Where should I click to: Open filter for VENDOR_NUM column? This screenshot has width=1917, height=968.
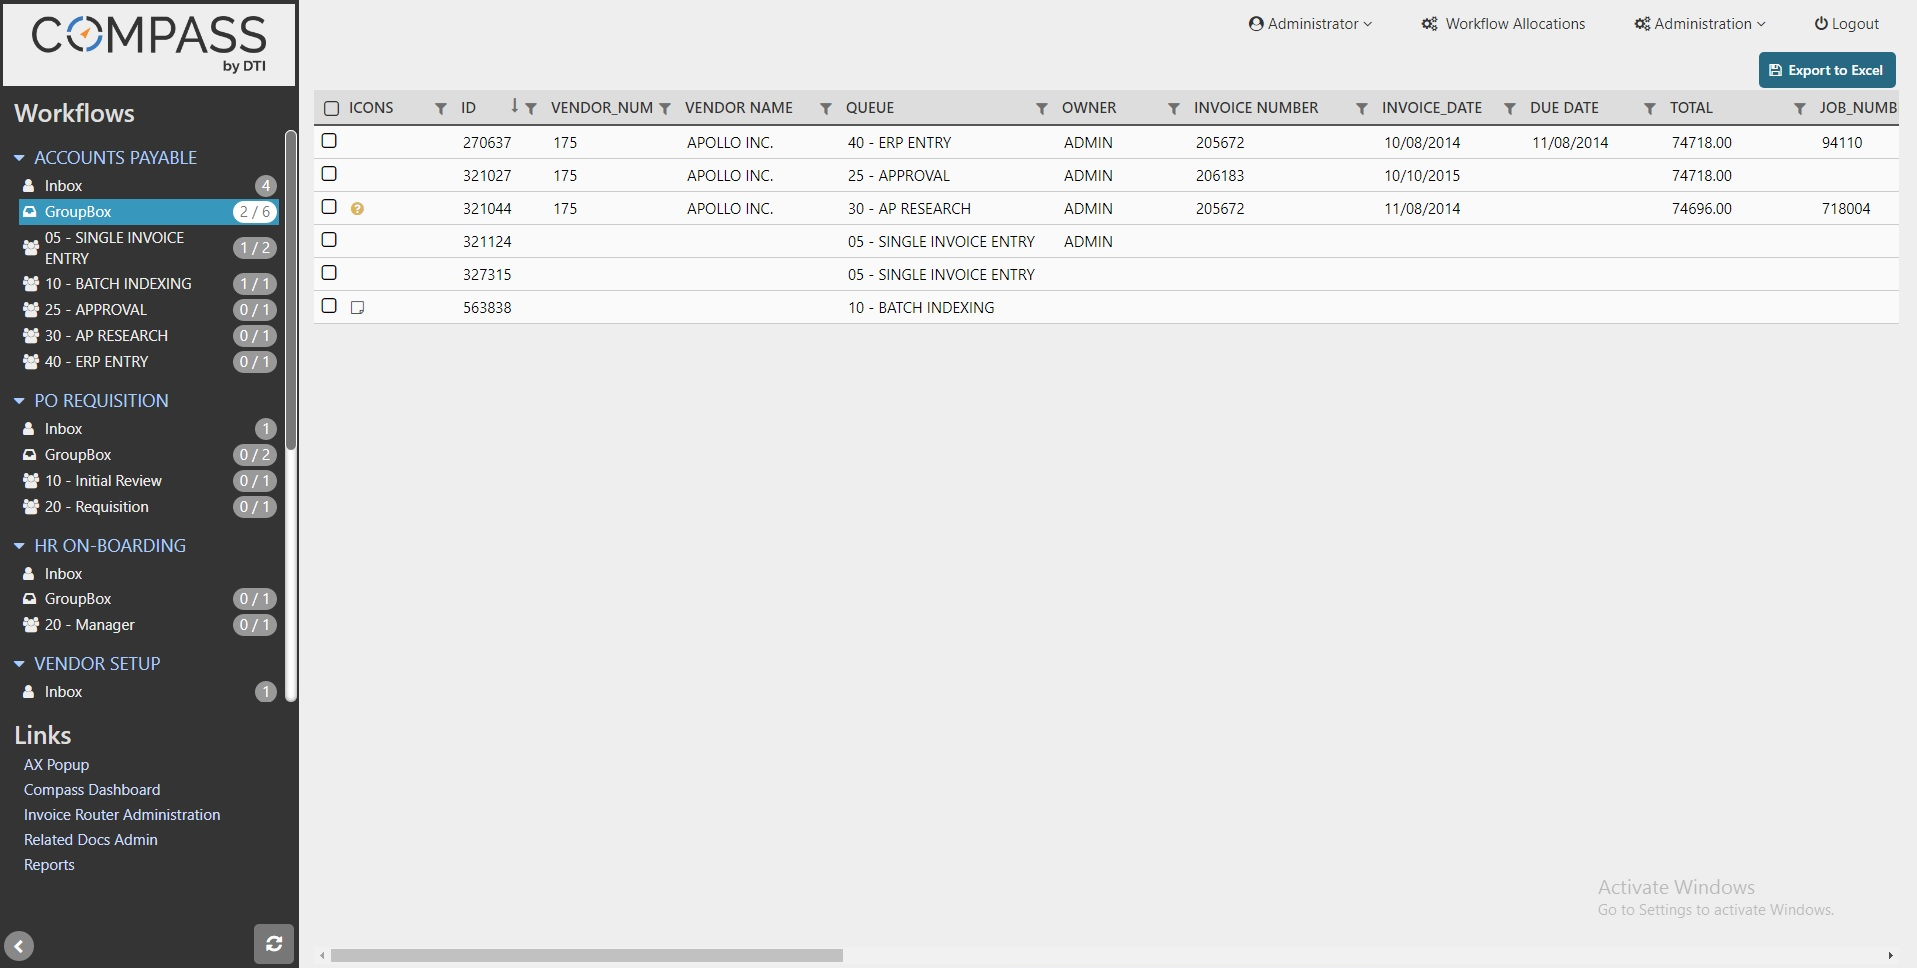665,108
